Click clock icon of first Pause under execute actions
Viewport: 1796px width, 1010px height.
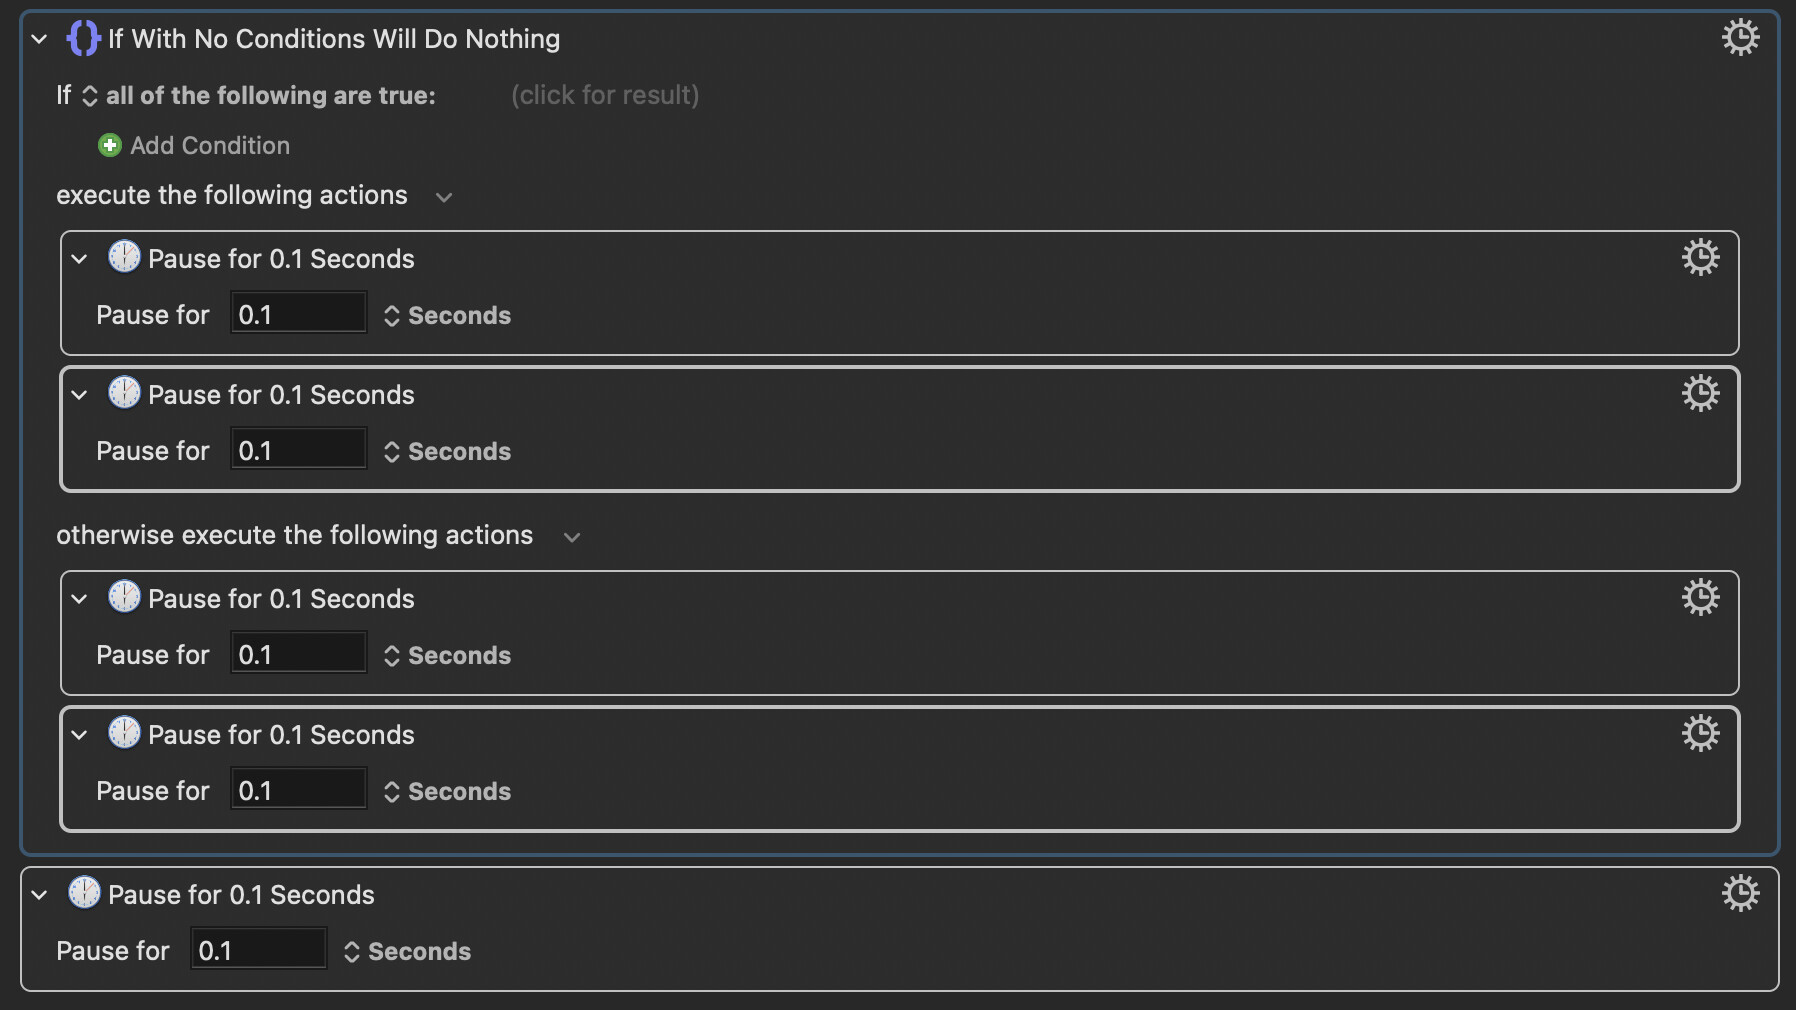pyautogui.click(x=124, y=257)
